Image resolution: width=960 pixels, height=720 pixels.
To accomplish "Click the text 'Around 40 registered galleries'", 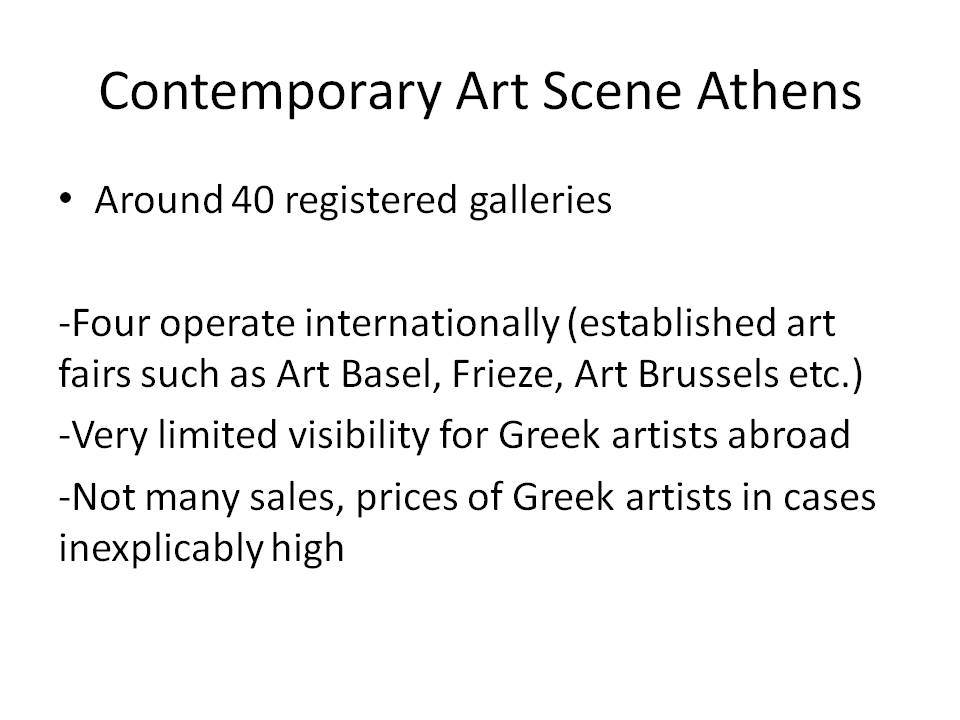I will (x=353, y=200).
